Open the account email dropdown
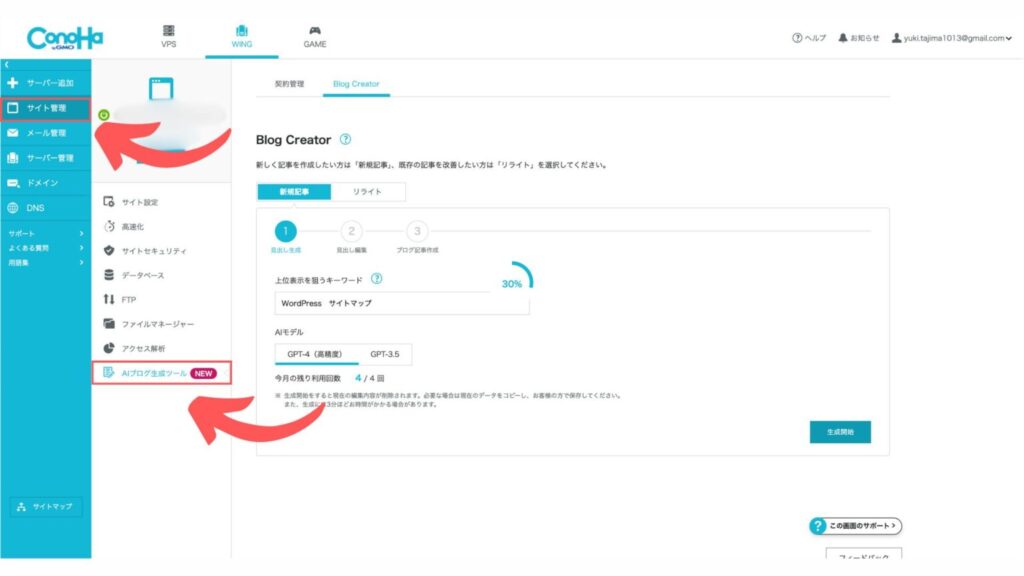The height and width of the screenshot is (576, 1024). pos(952,38)
